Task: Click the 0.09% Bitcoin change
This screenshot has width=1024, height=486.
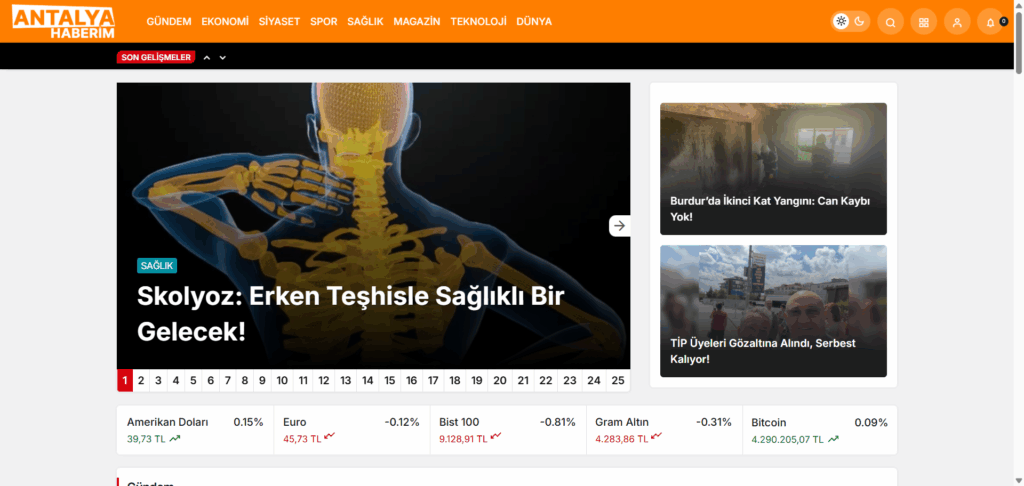Action: [871, 422]
